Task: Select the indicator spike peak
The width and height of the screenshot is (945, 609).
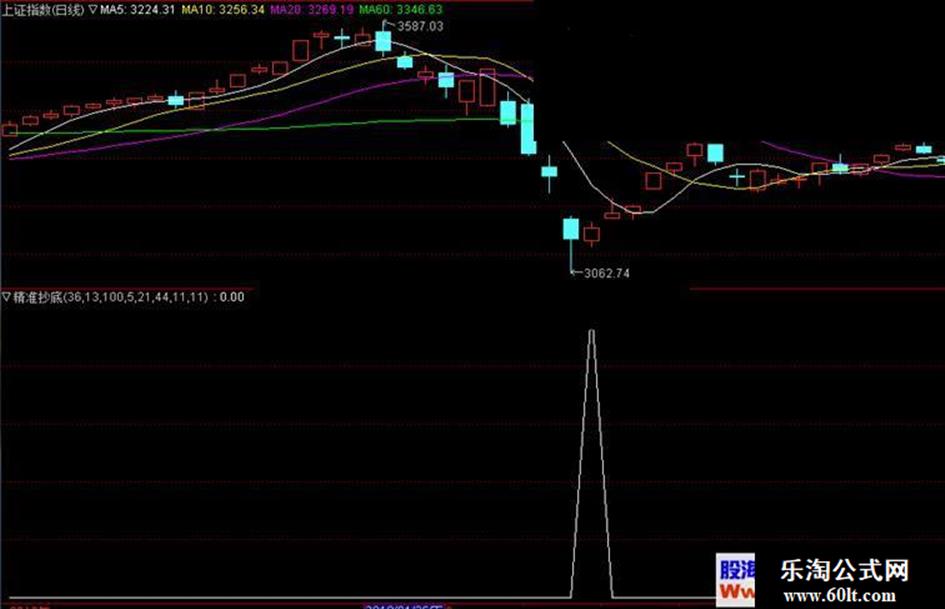Action: [592, 330]
